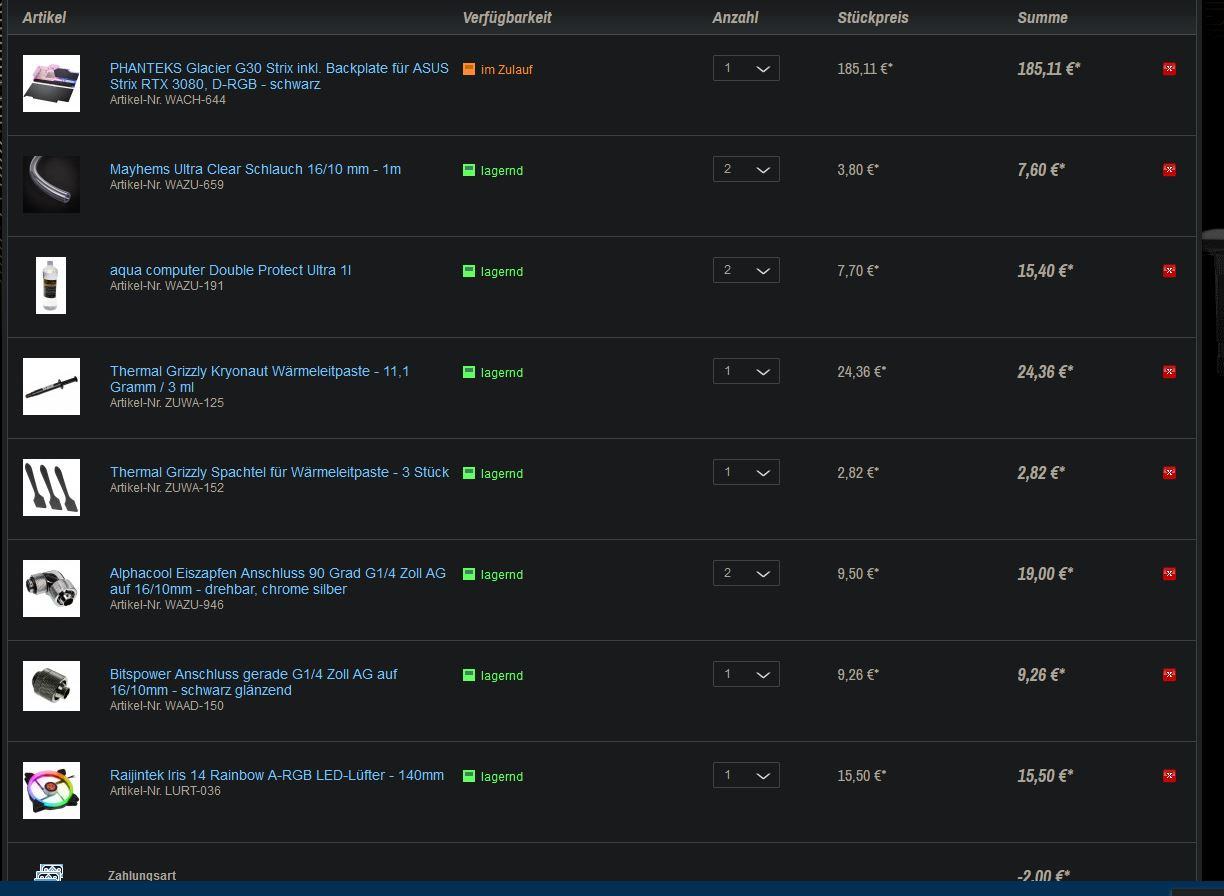Open Thermal Grizzly Spachtel product link
Viewport: 1224px width, 896px height.
[279, 472]
